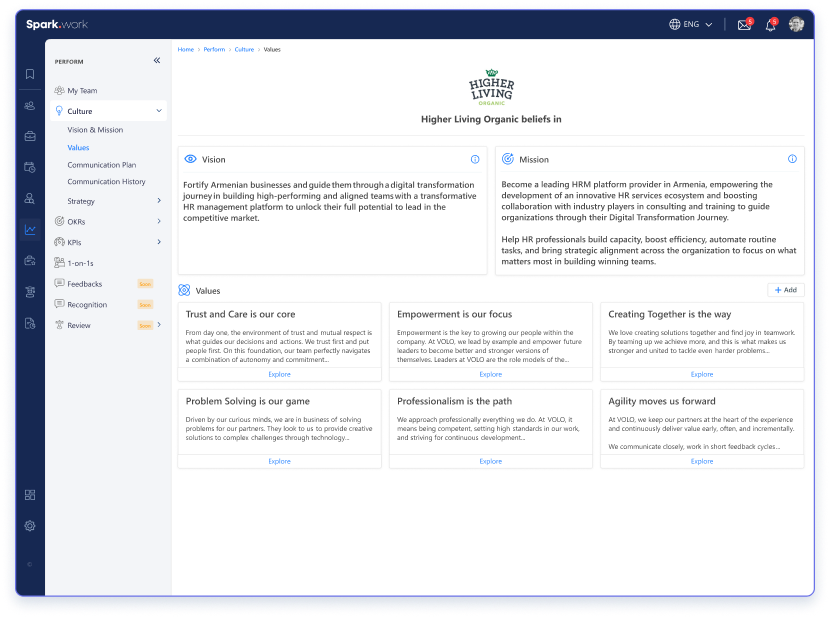Explore the Problem Solving value
Image resolution: width=830 pixels, height=618 pixels.
coord(279,461)
